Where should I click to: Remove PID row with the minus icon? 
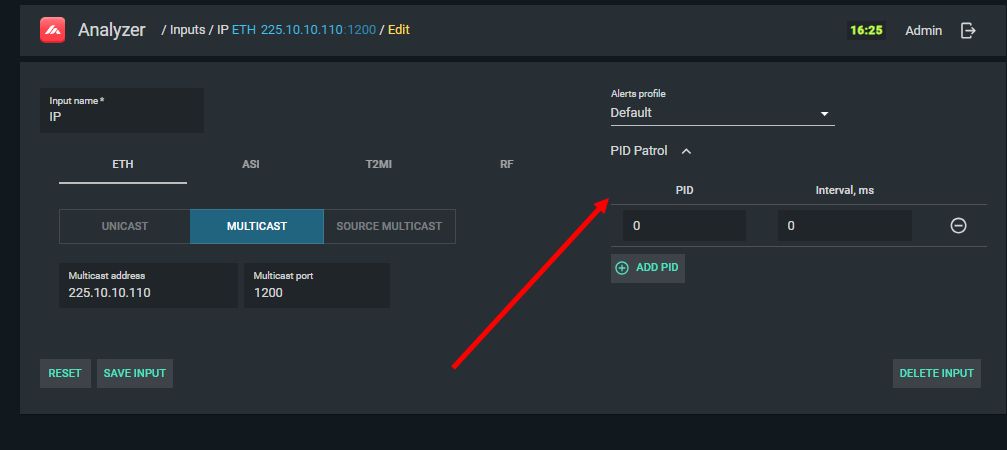coord(958,226)
